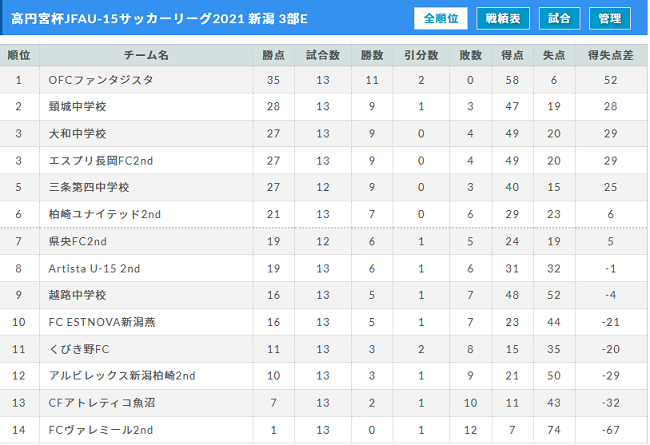Select the CFアトレティコ魚沼 team
This screenshot has width=650, height=445.
coord(102,402)
